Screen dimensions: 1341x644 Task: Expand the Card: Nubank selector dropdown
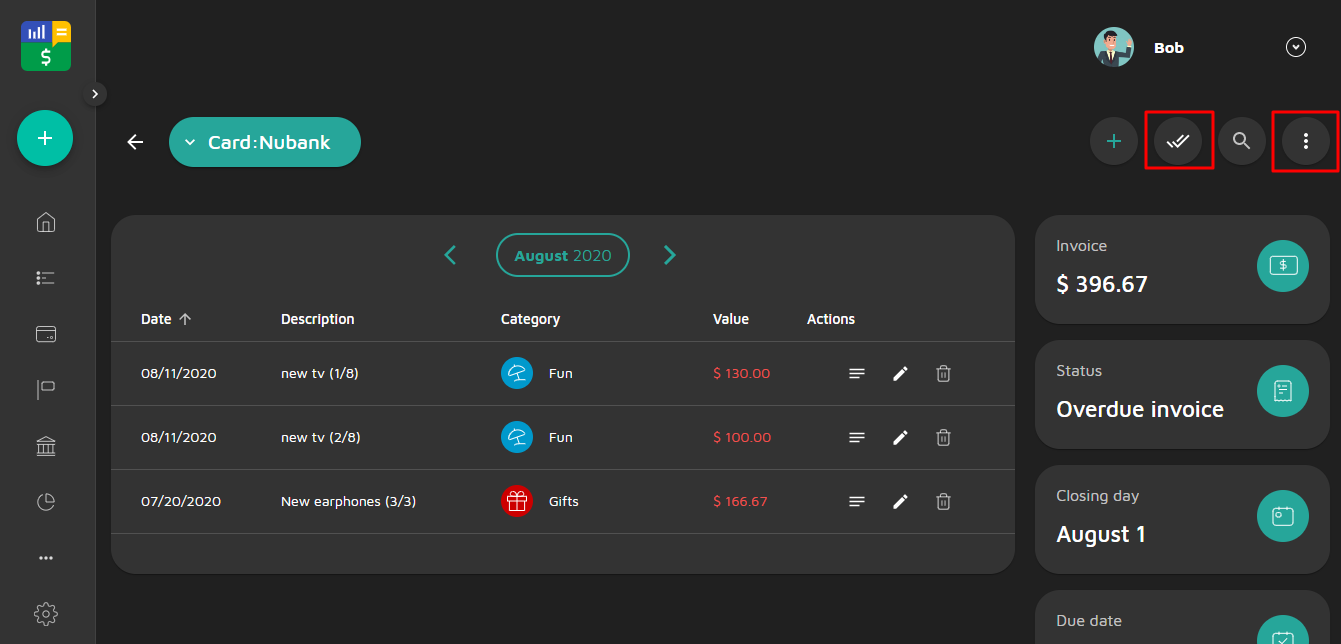(x=264, y=142)
